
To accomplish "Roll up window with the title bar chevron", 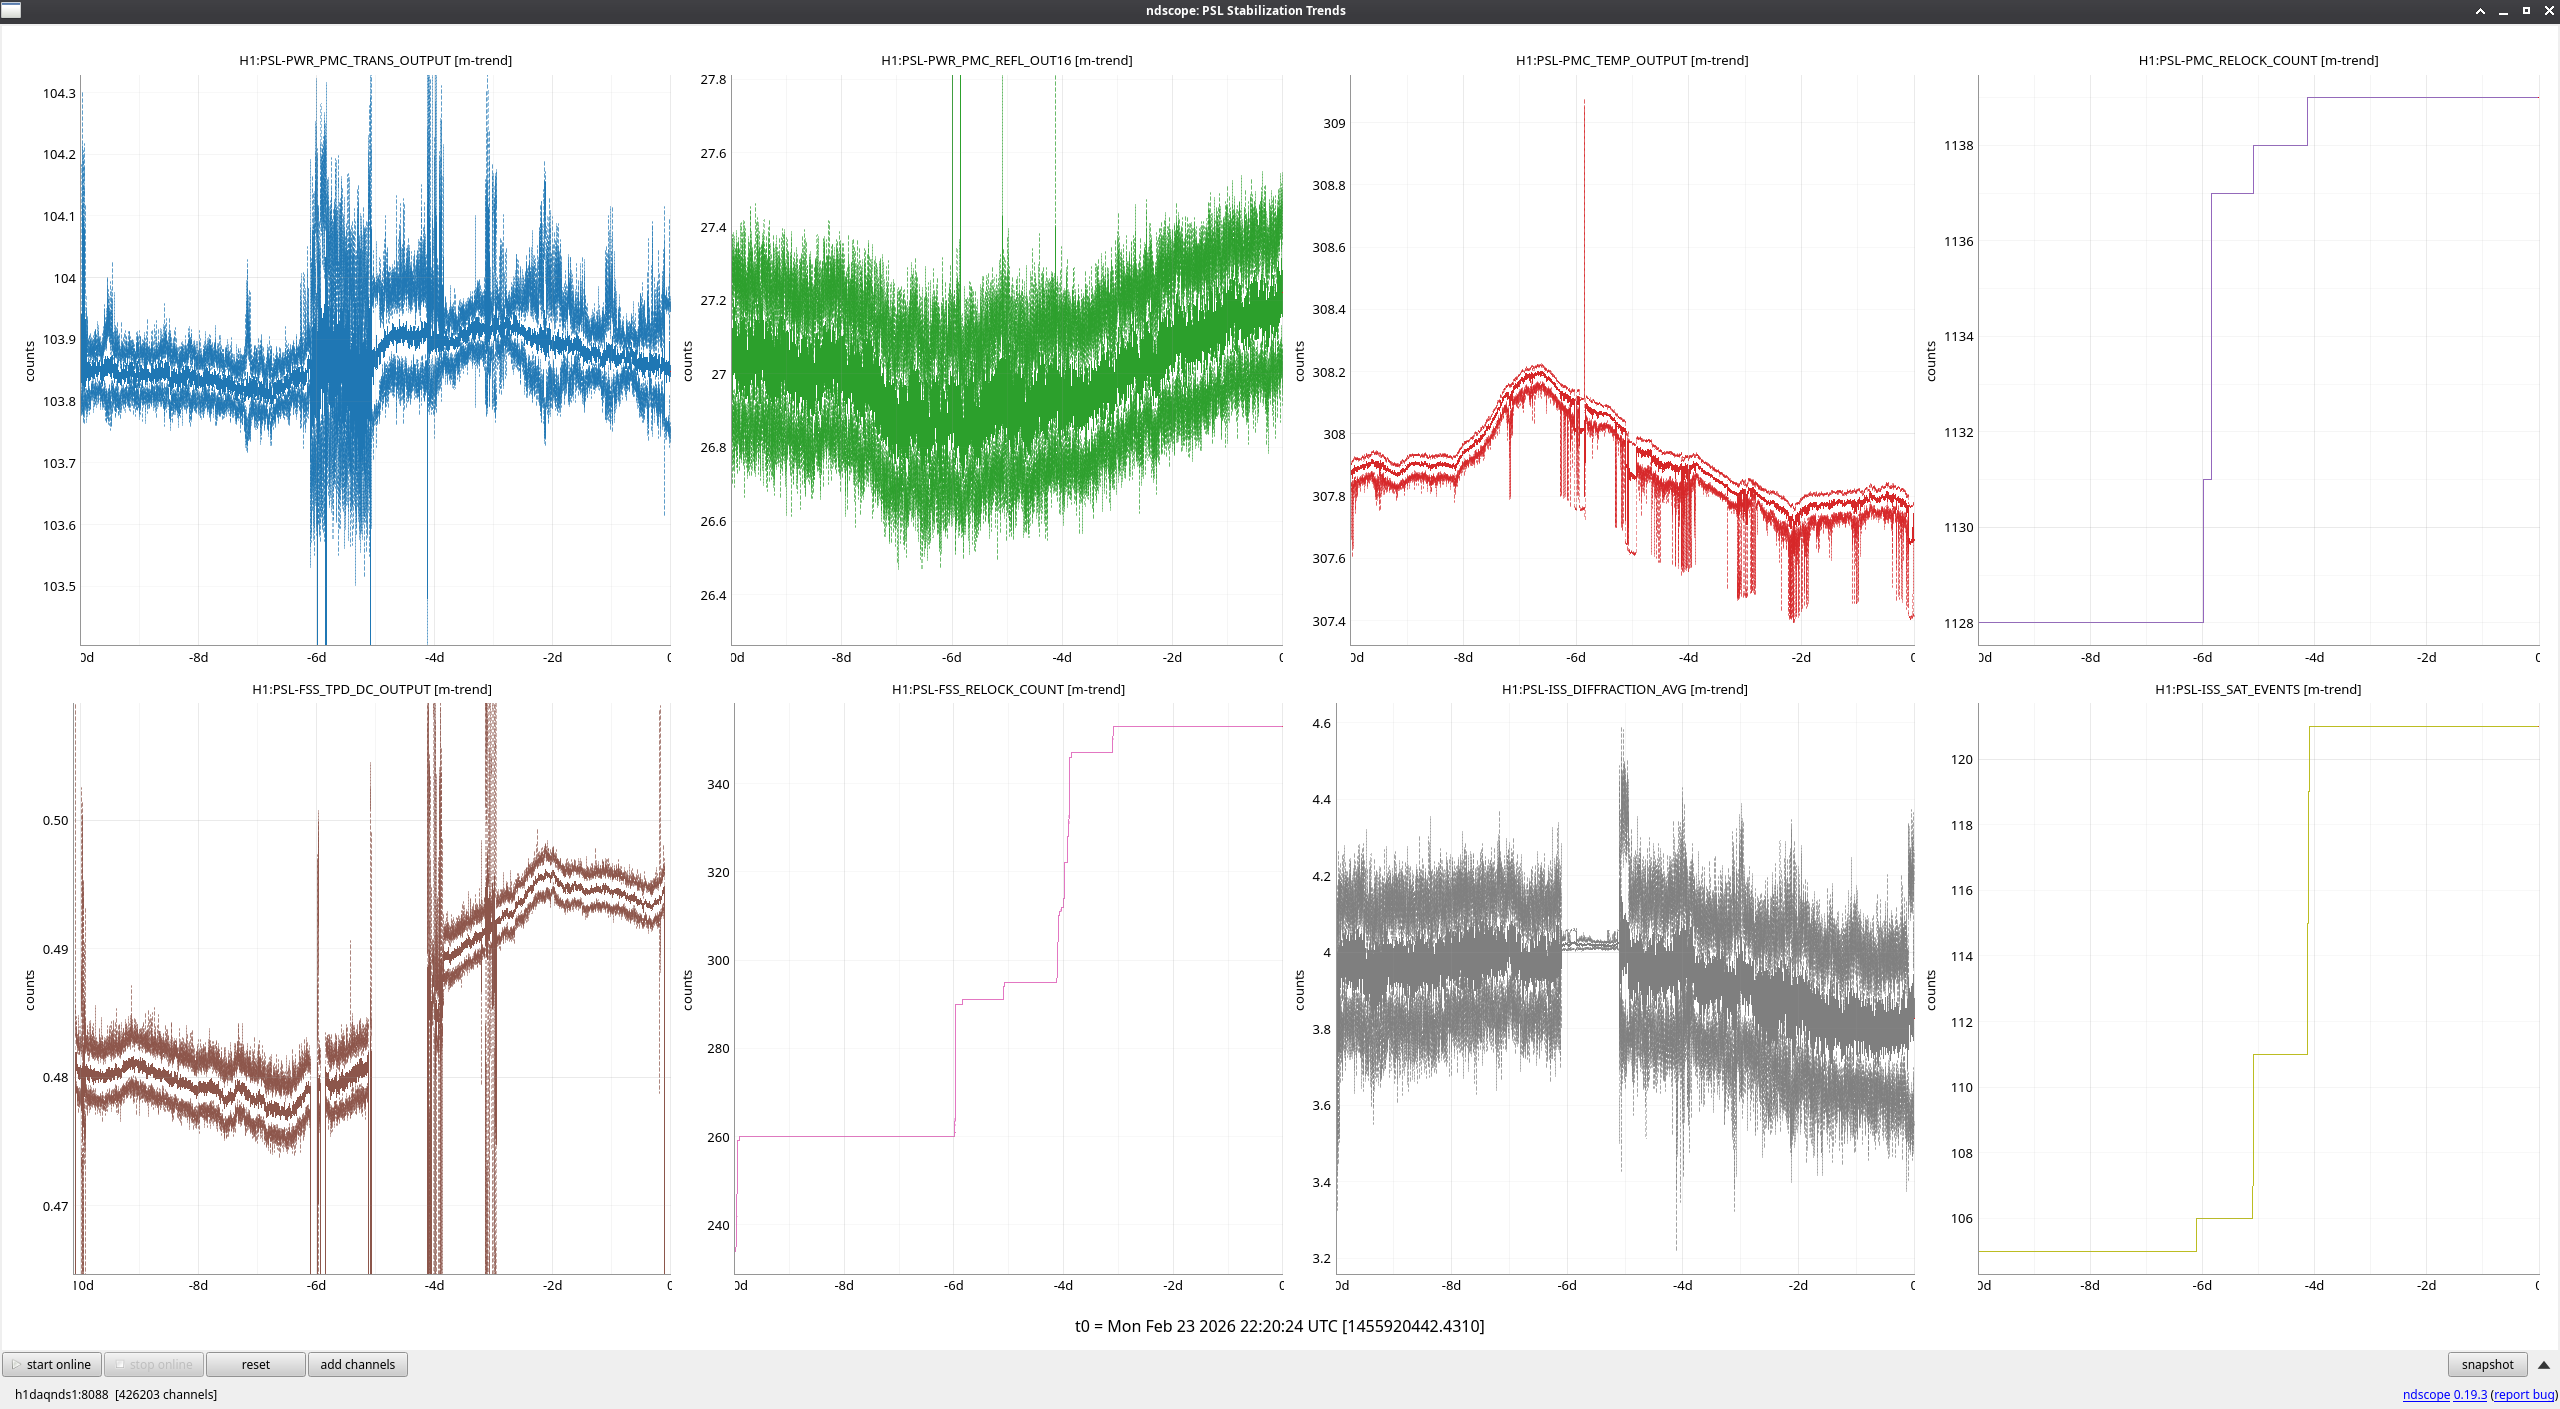I will [x=2480, y=11].
